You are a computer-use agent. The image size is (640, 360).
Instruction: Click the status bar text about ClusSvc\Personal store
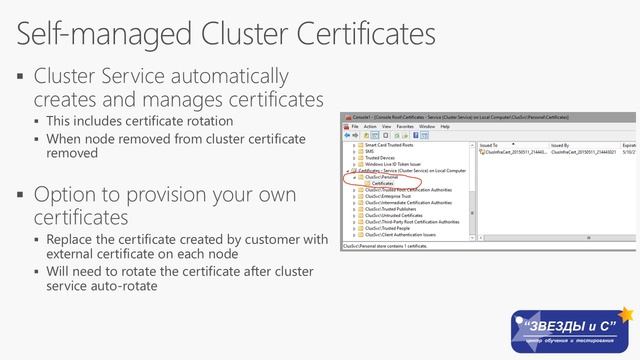click(x=385, y=246)
